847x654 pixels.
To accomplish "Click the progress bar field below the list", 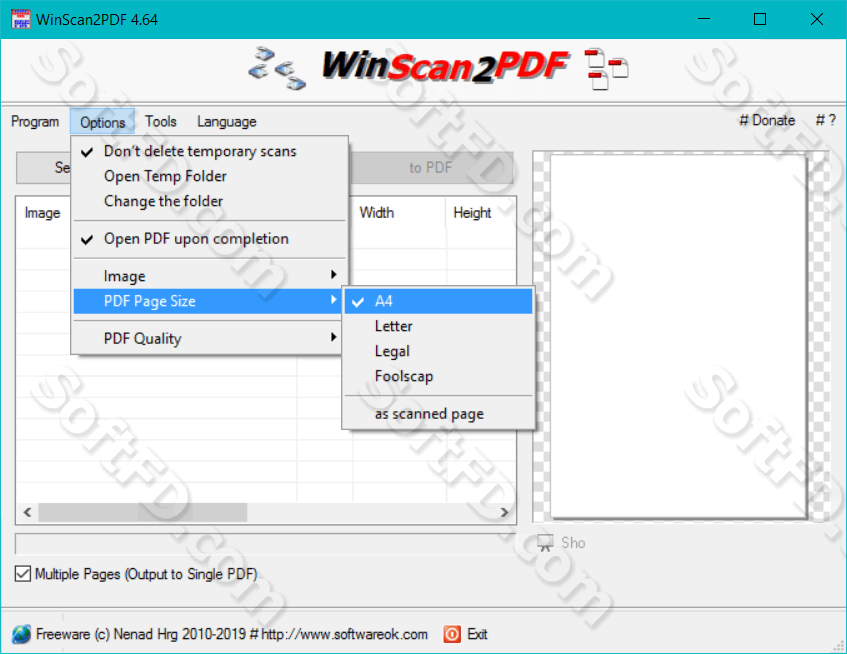I will pos(266,544).
